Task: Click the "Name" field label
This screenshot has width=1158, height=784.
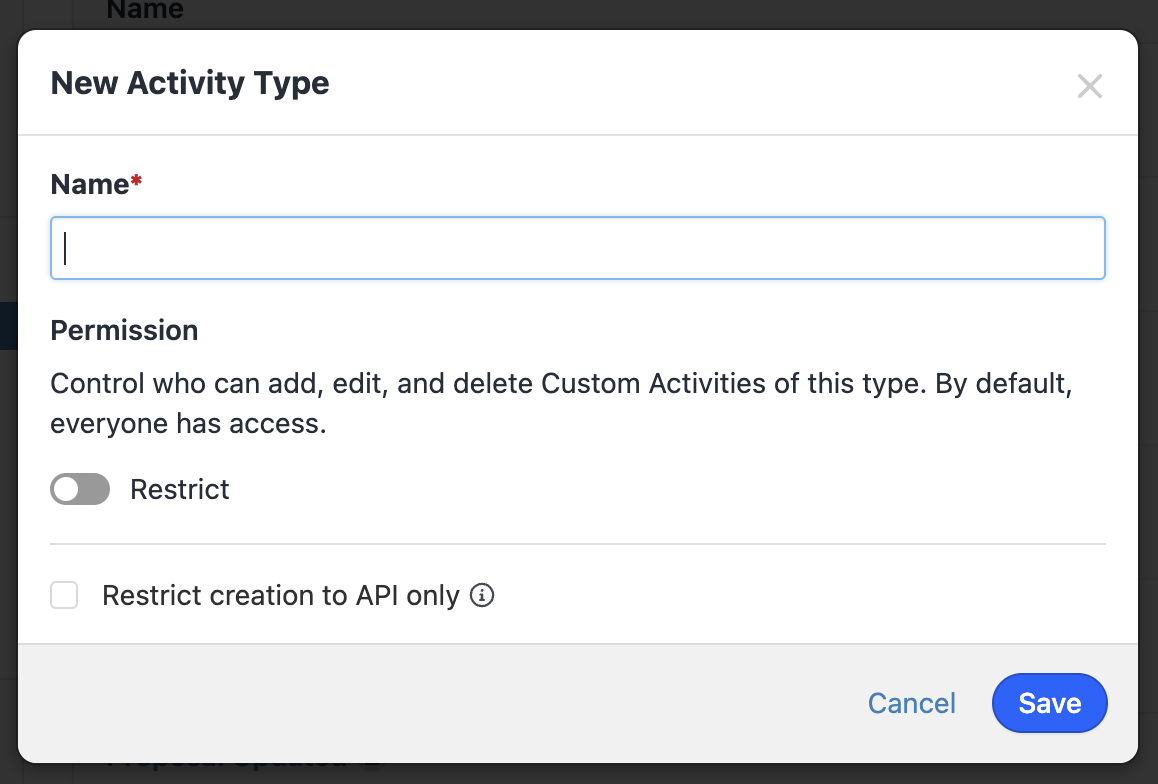Action: point(90,184)
